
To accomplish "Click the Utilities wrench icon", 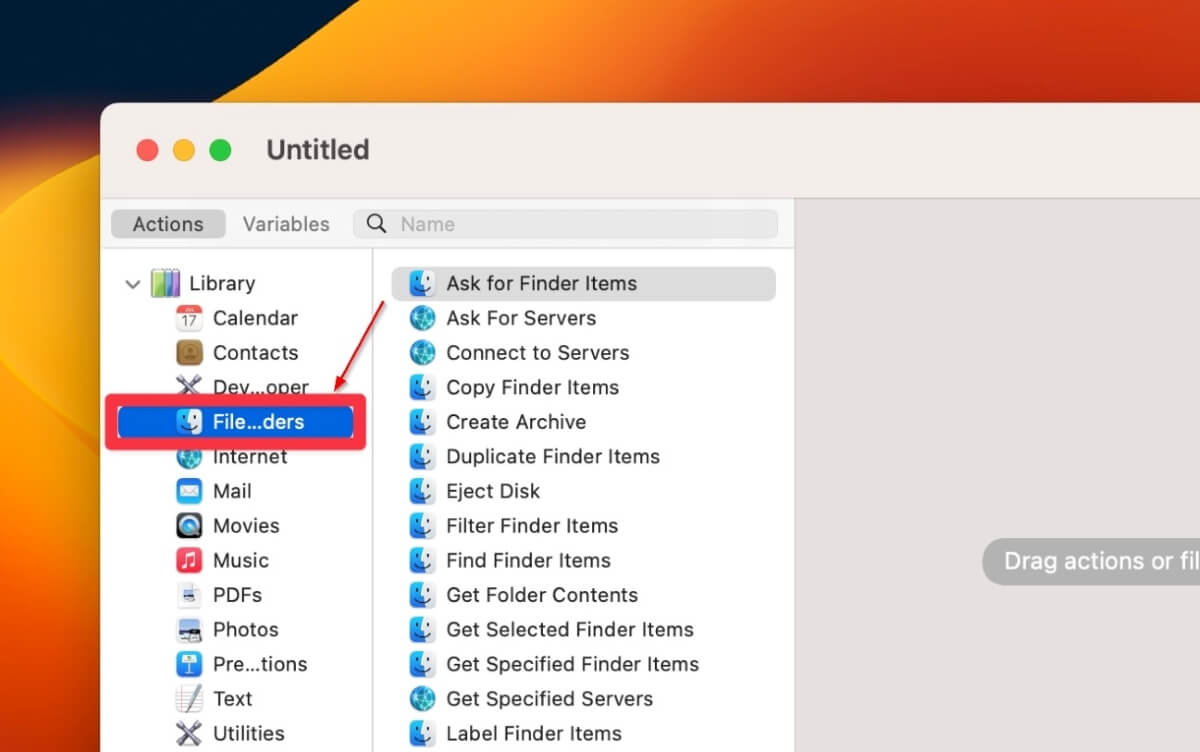I will (x=189, y=733).
